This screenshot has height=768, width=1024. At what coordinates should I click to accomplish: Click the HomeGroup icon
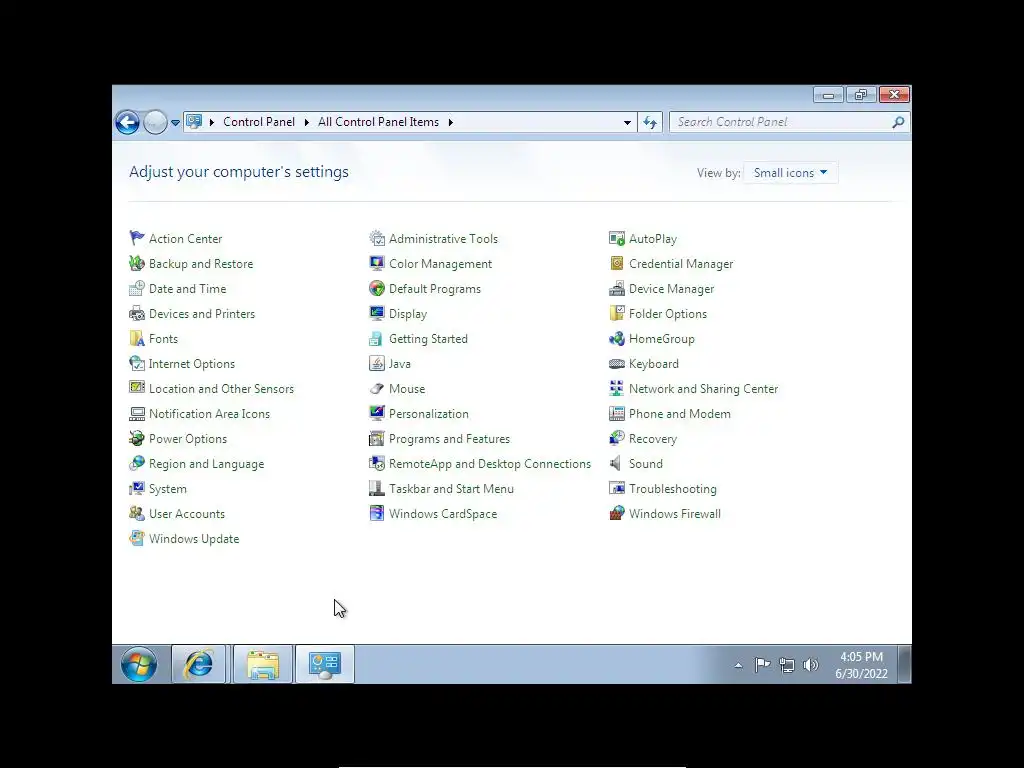(616, 338)
